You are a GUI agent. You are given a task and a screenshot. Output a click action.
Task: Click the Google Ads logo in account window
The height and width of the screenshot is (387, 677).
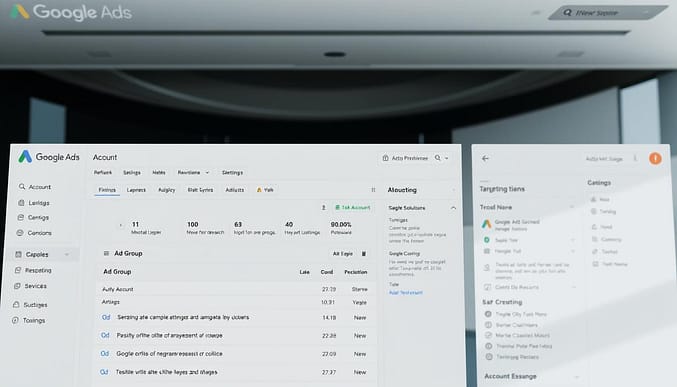(x=49, y=157)
